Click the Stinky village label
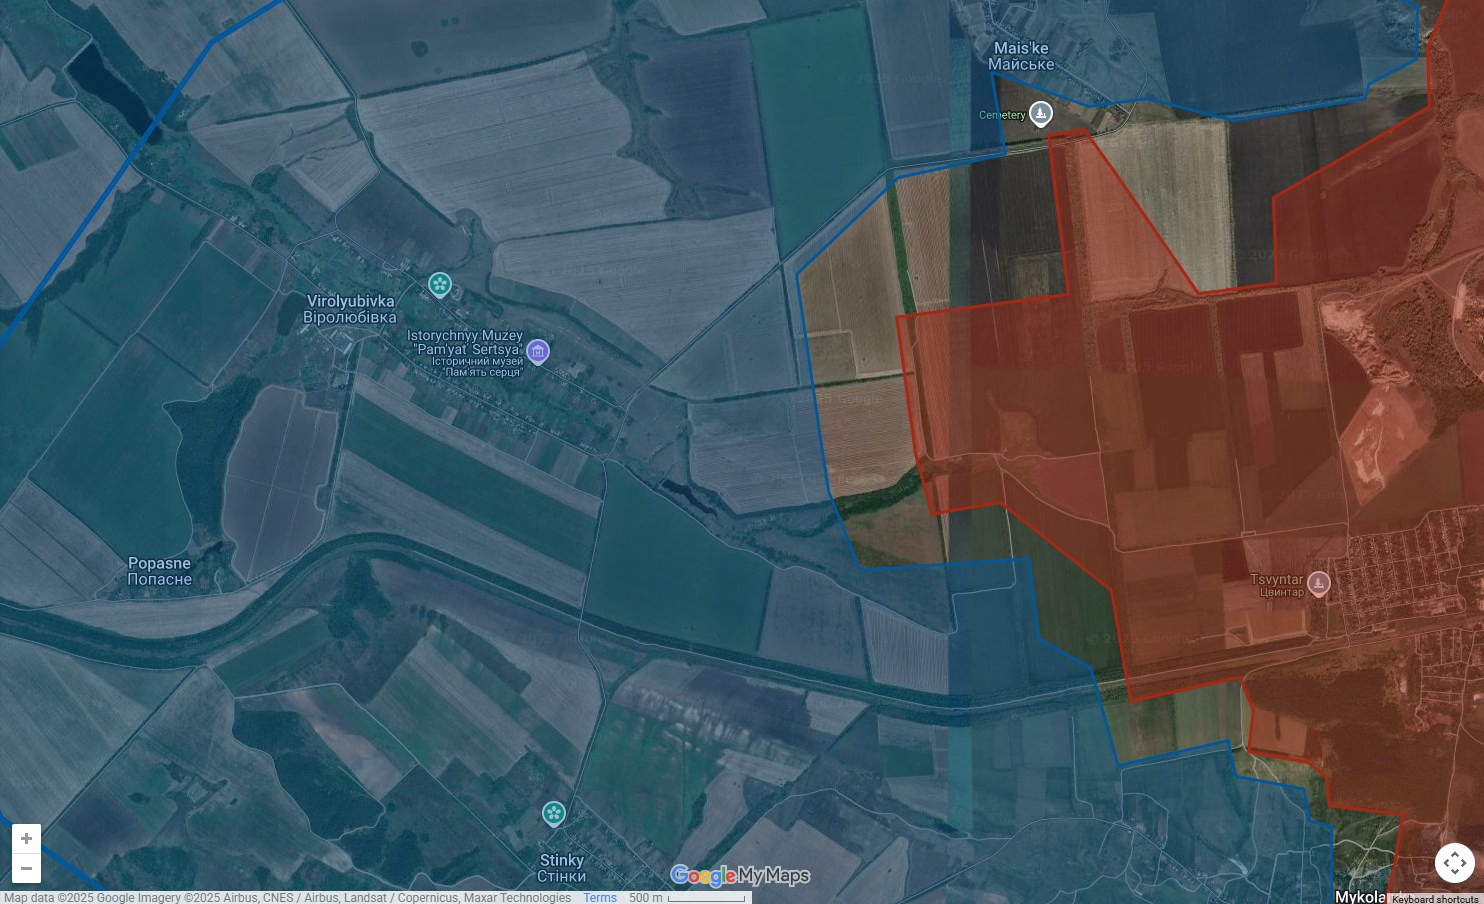 click(x=561, y=868)
